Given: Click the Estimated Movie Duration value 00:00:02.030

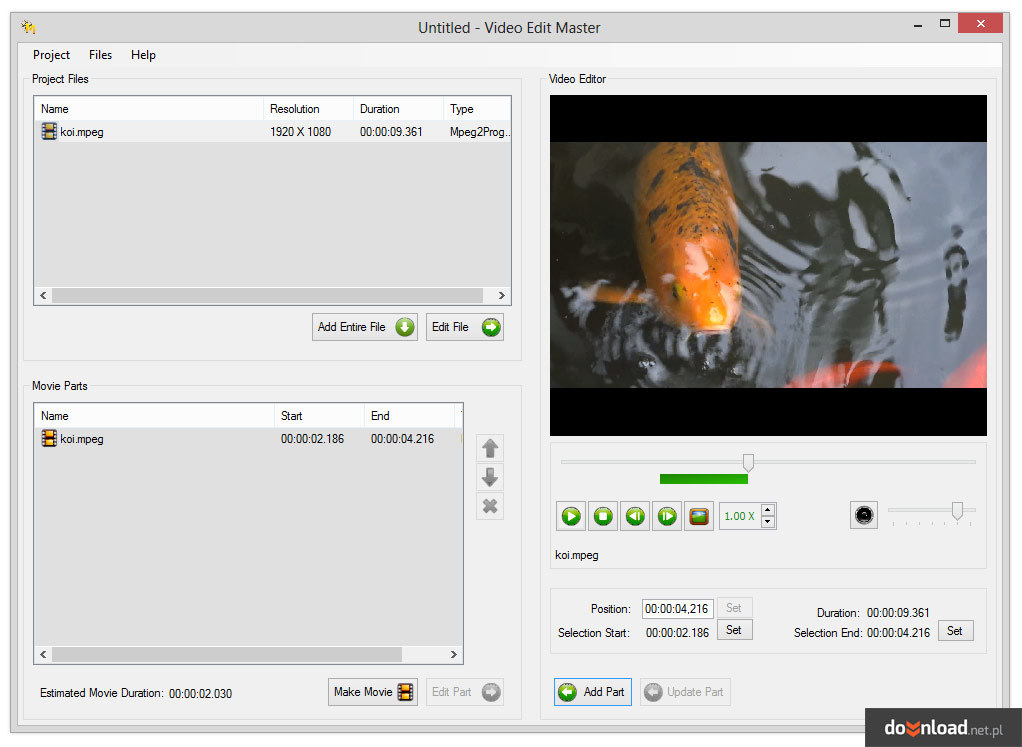Looking at the screenshot, I should click(x=200, y=694).
